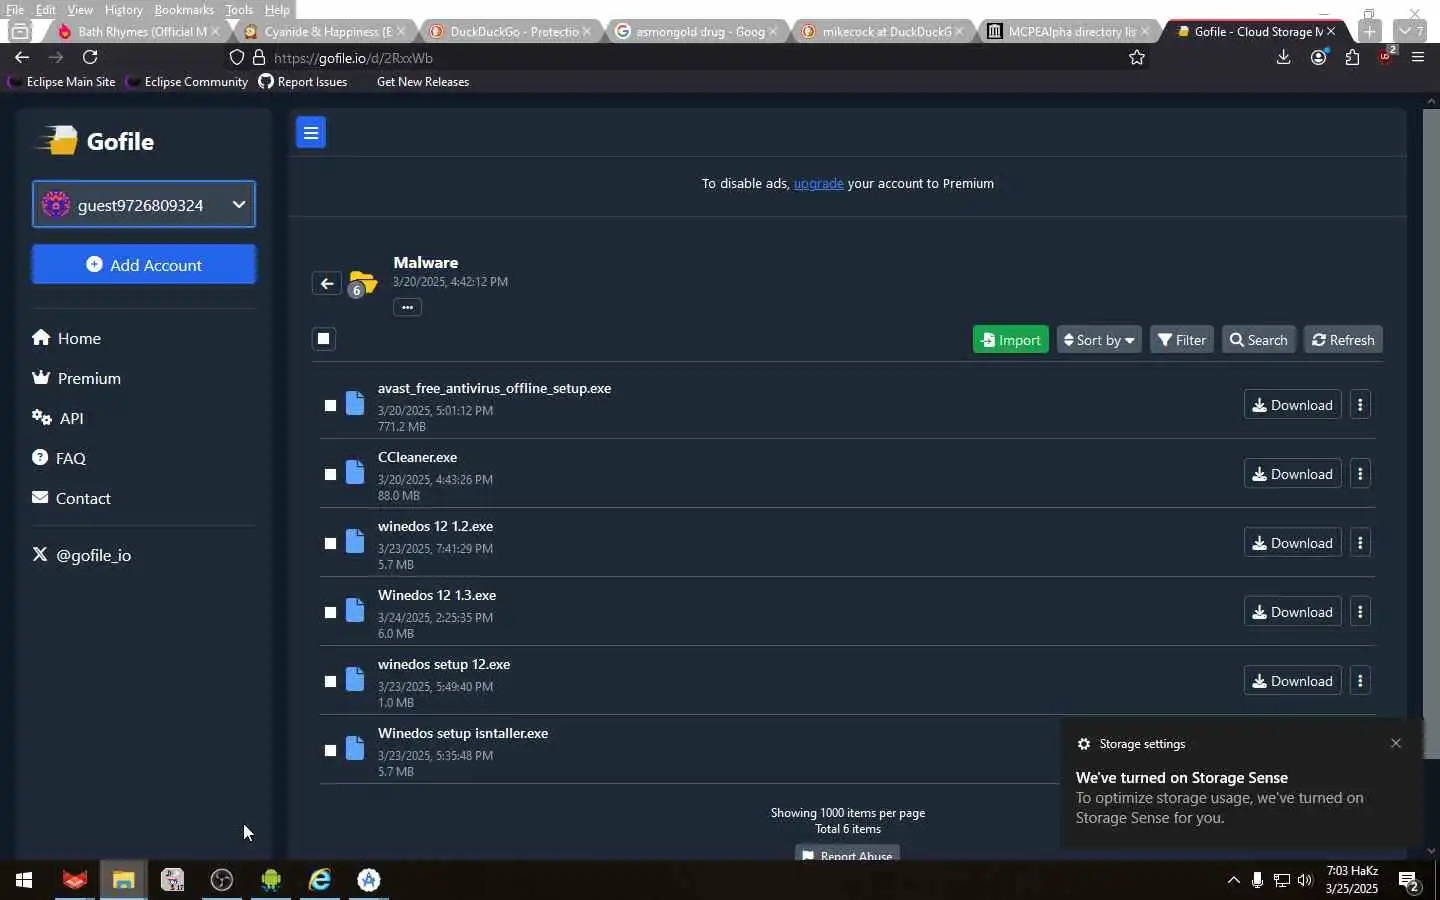
Task: Open Premium in sidebar
Action: tap(77, 378)
